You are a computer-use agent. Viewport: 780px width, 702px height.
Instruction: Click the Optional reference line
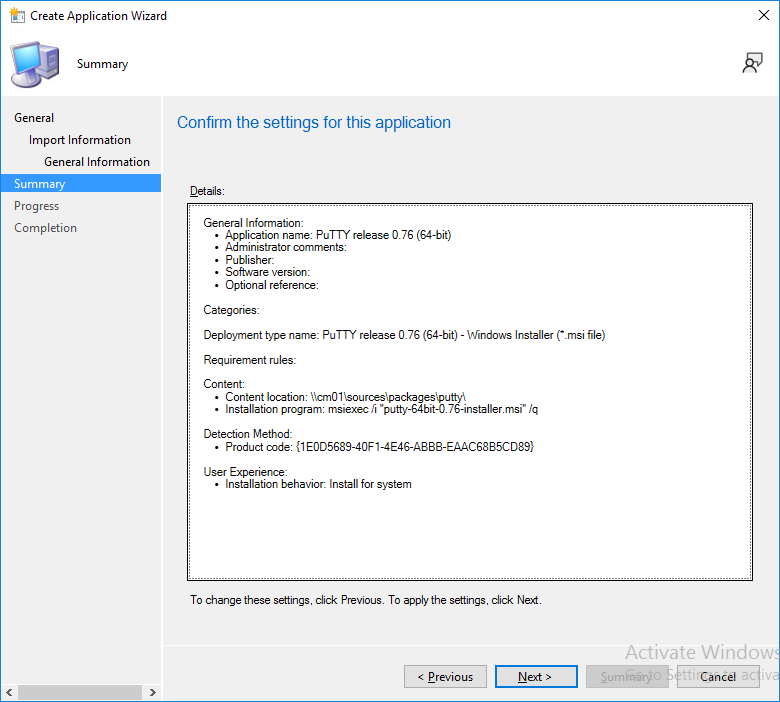pyautogui.click(x=272, y=285)
